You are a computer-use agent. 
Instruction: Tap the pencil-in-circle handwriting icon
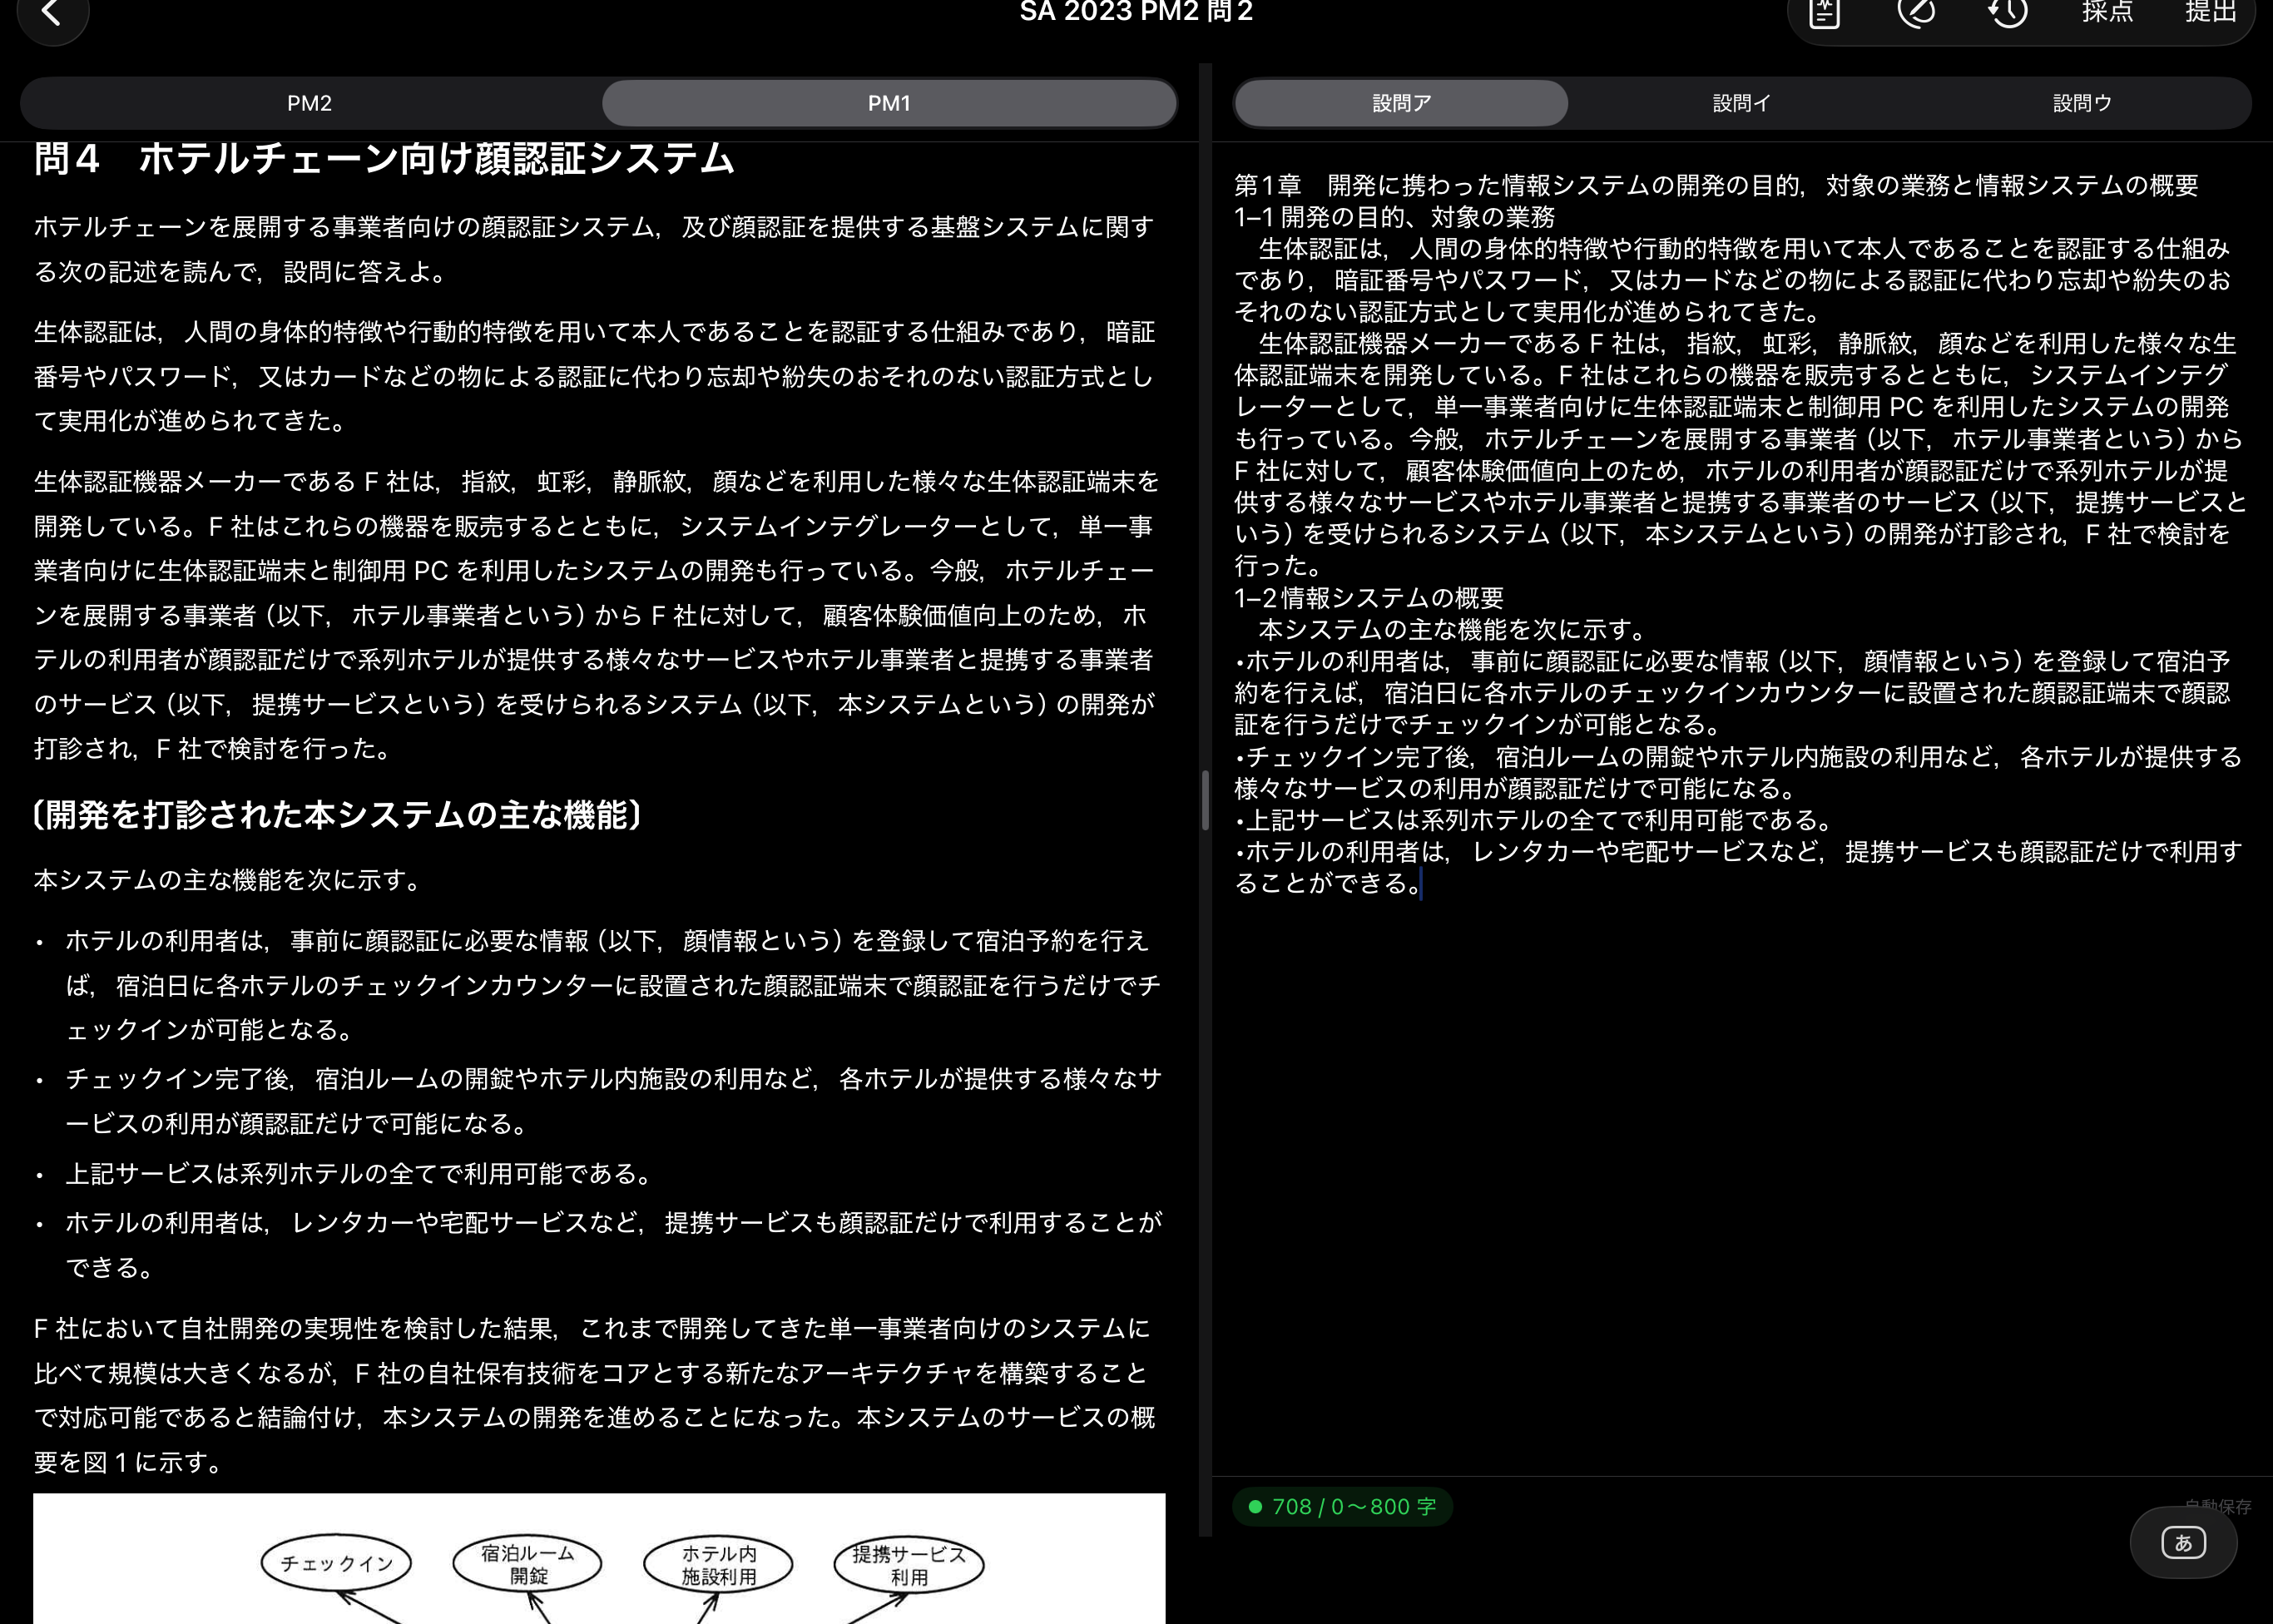tap(1916, 13)
